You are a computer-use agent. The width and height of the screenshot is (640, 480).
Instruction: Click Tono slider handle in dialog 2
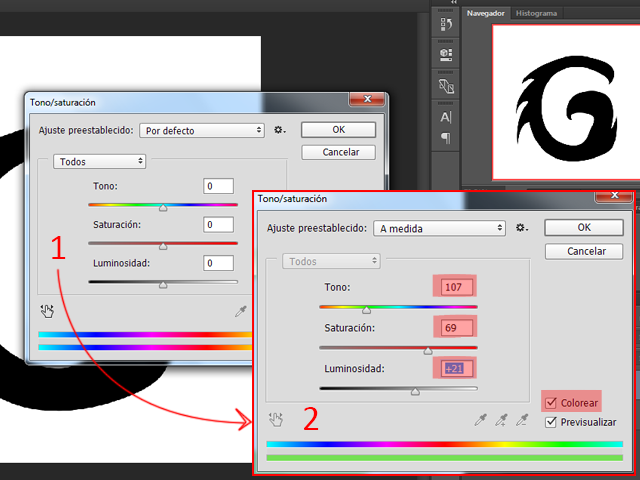(367, 310)
